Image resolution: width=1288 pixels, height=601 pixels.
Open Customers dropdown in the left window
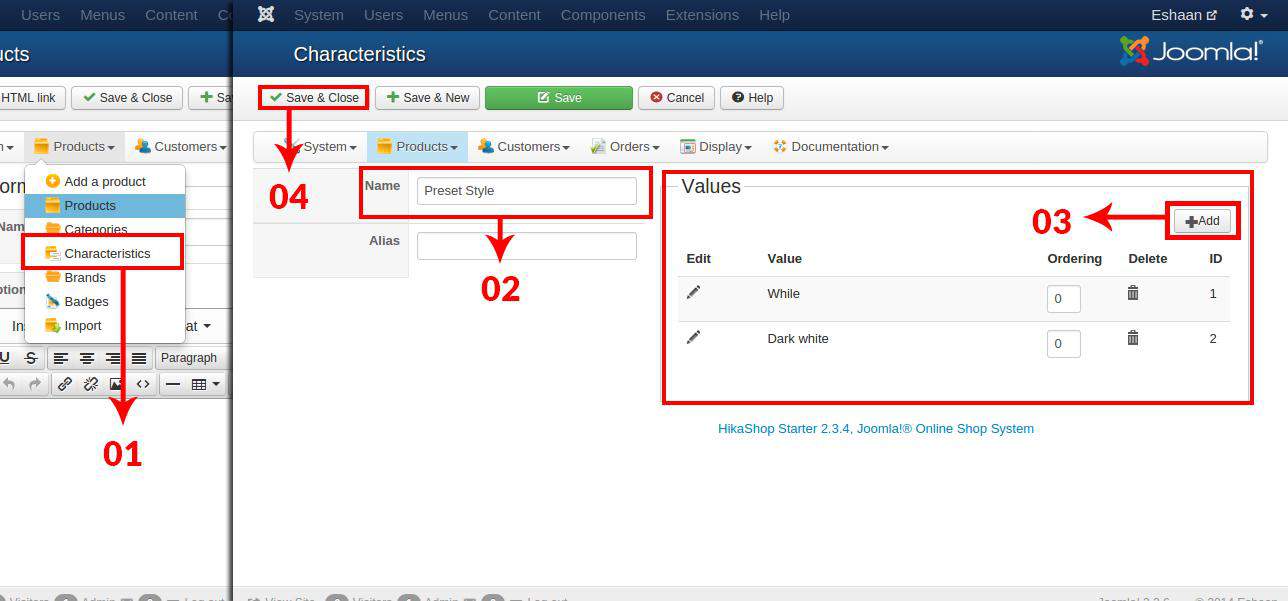pos(180,146)
